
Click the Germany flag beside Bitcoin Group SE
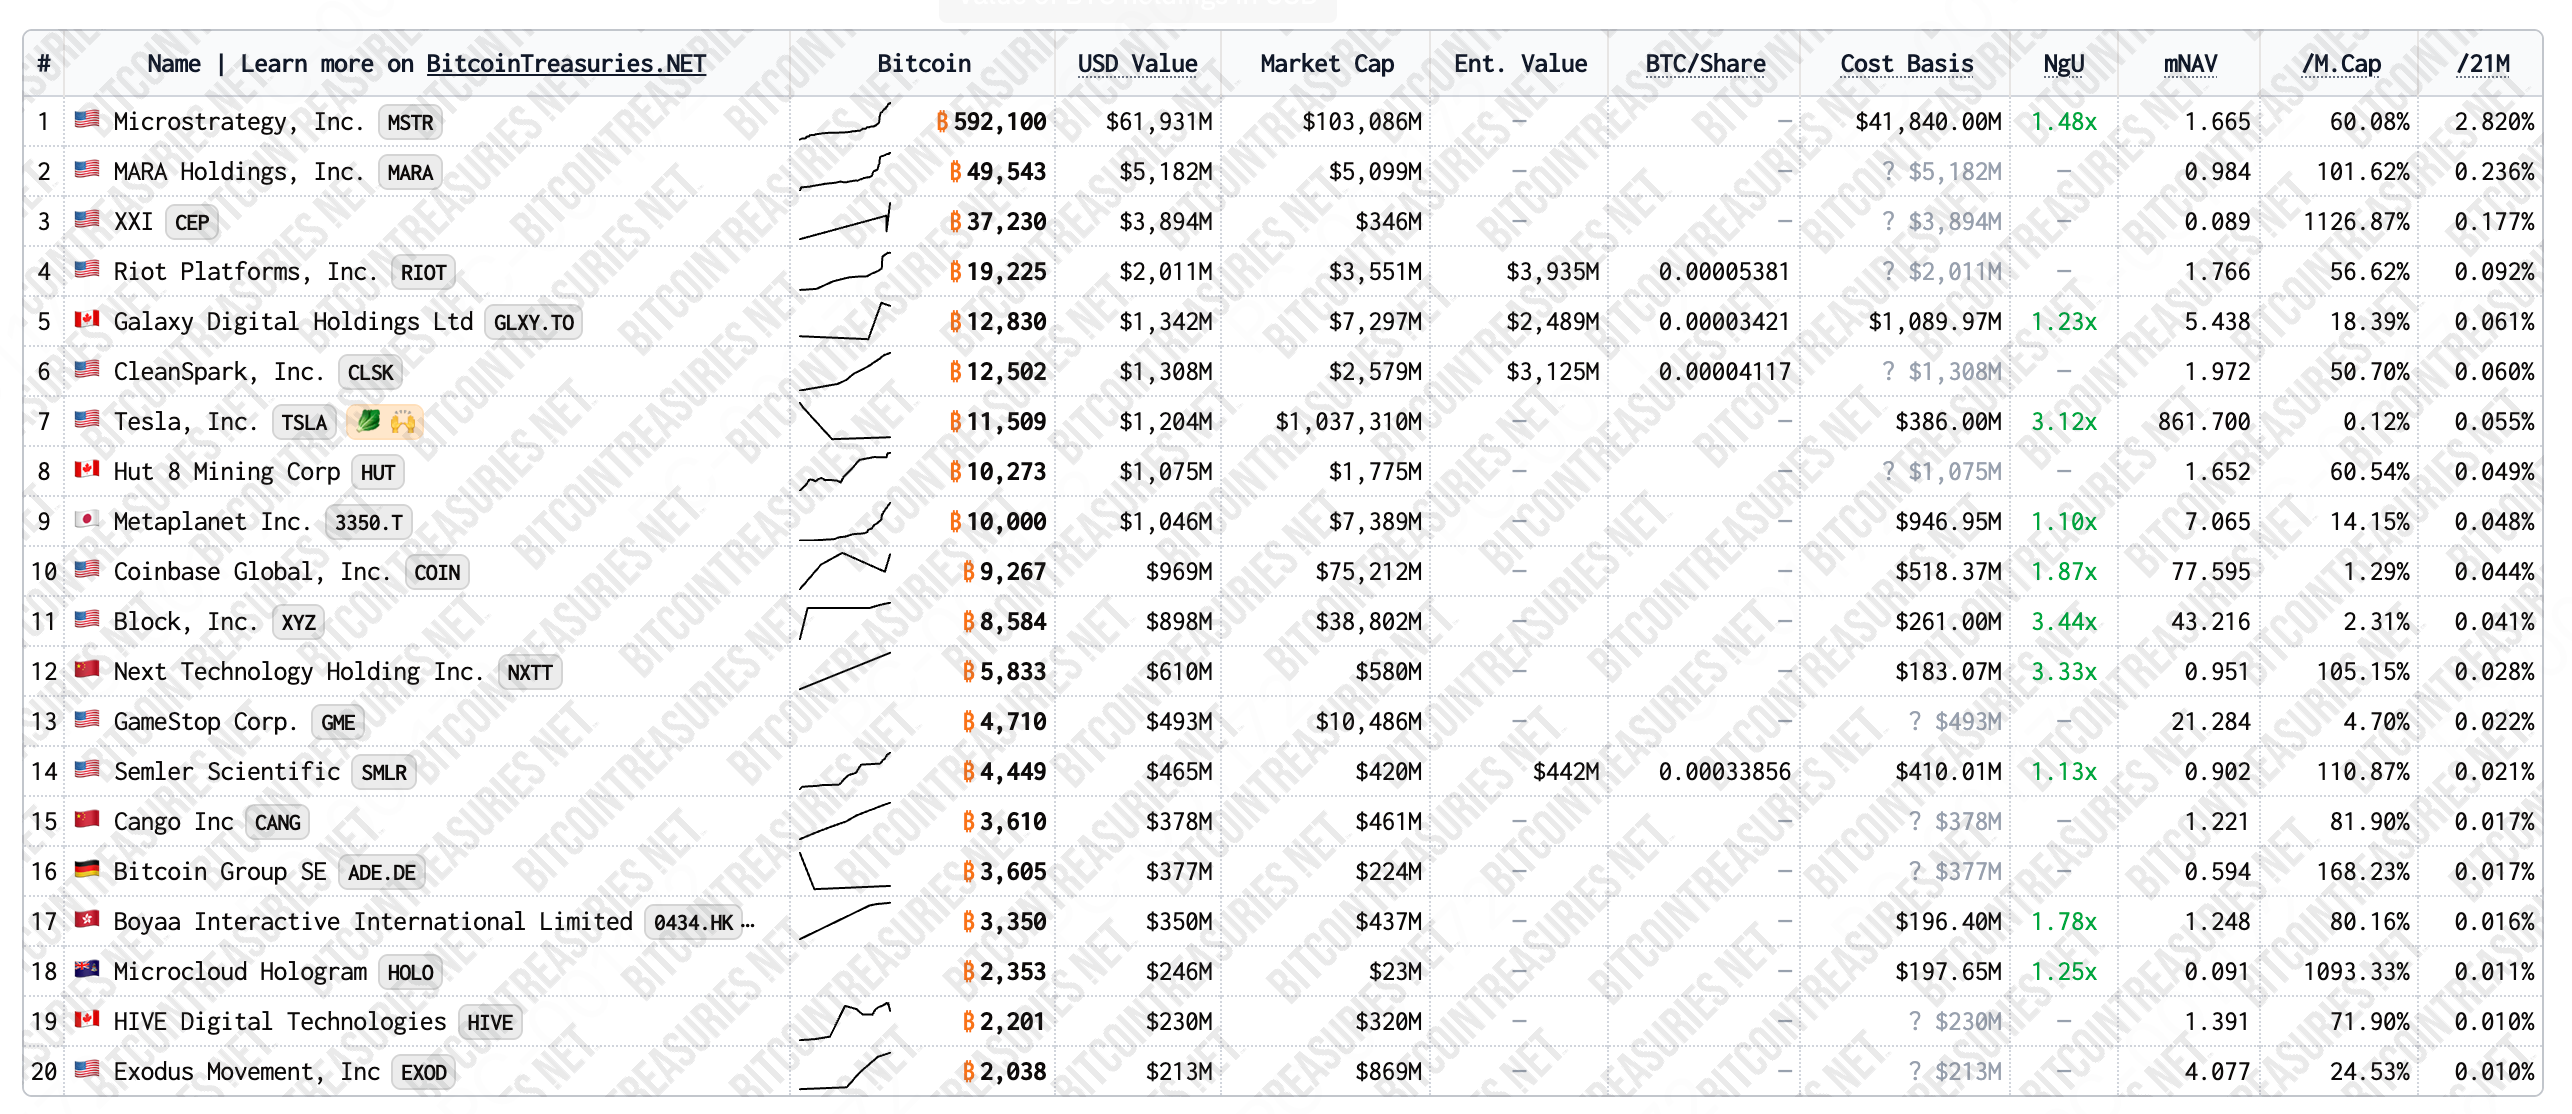click(87, 870)
